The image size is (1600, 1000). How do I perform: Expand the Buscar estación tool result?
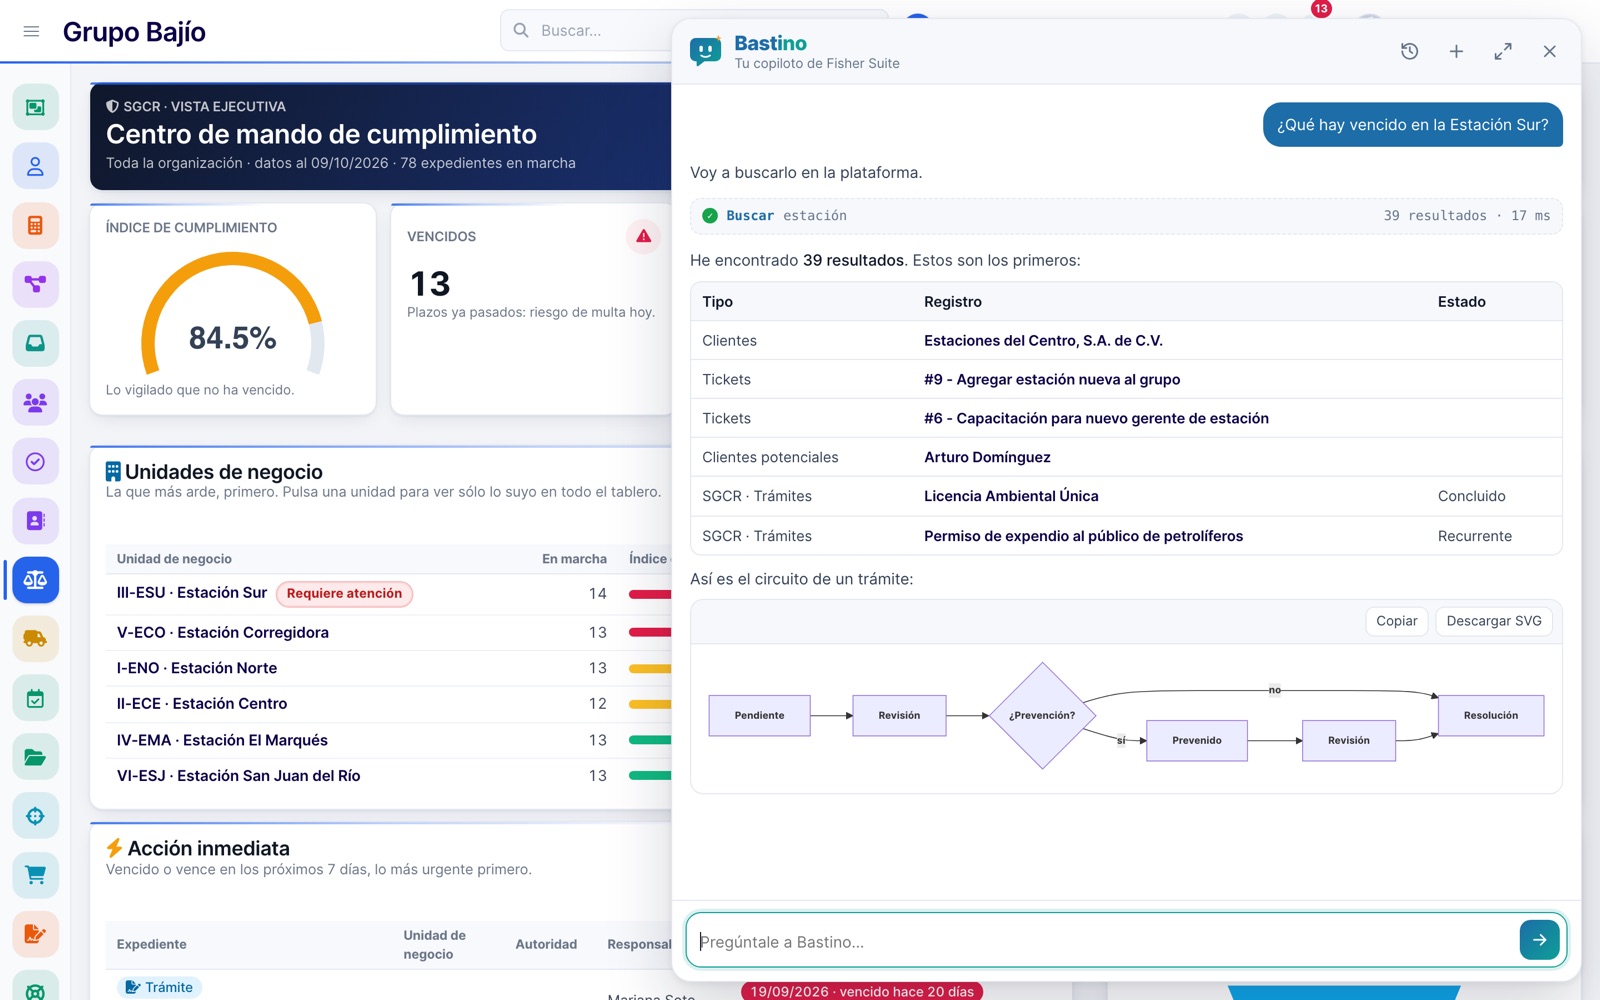pos(1126,215)
